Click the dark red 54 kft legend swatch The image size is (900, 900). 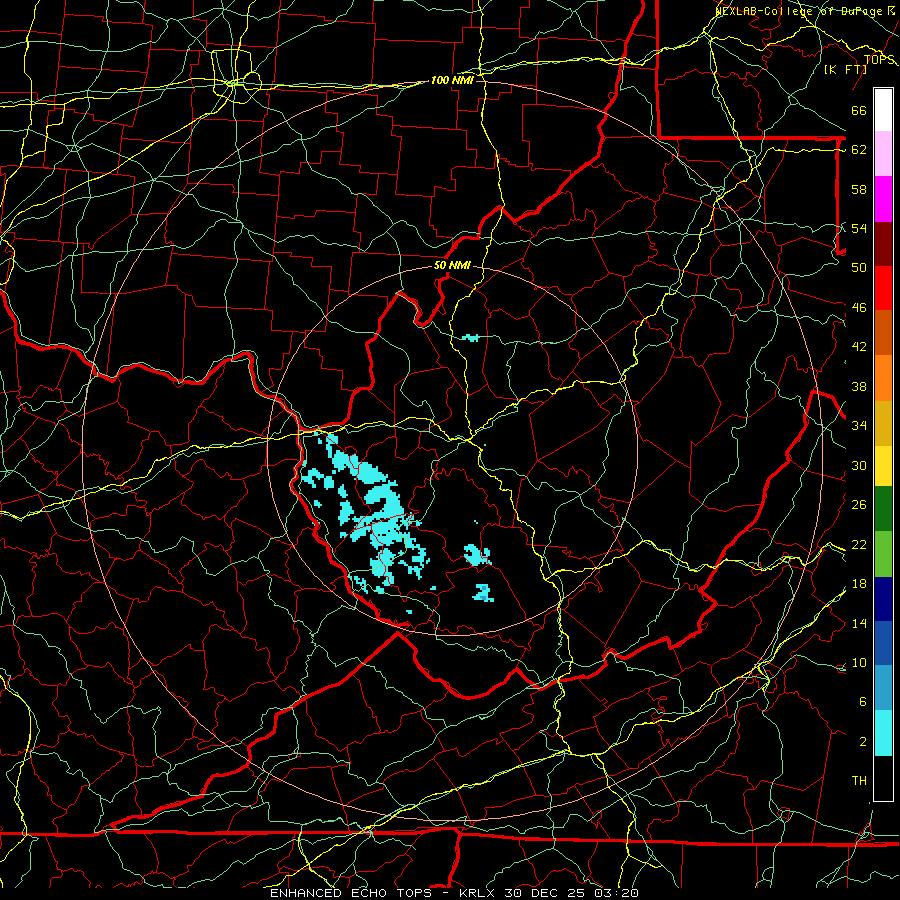click(883, 243)
